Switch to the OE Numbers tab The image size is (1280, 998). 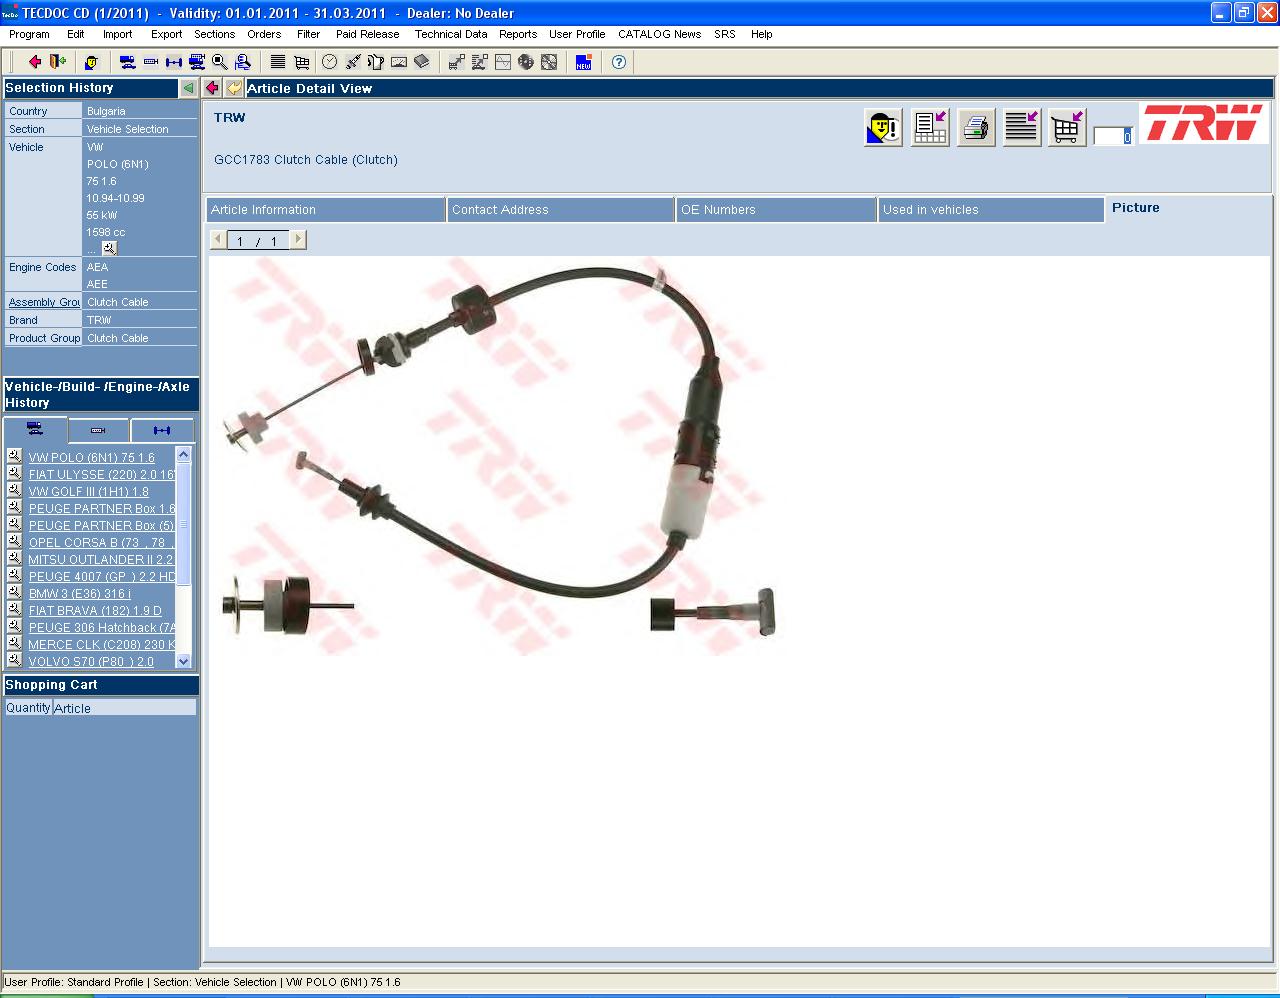pos(775,210)
